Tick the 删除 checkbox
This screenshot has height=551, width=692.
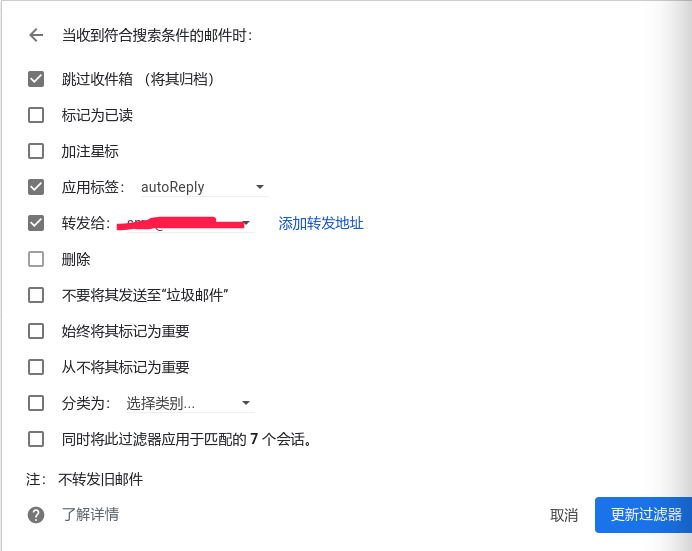(x=36, y=259)
